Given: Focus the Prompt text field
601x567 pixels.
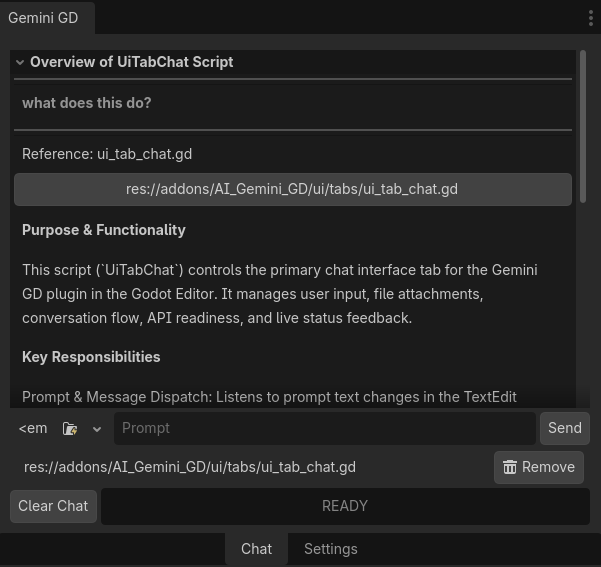Looking at the screenshot, I should pos(325,428).
